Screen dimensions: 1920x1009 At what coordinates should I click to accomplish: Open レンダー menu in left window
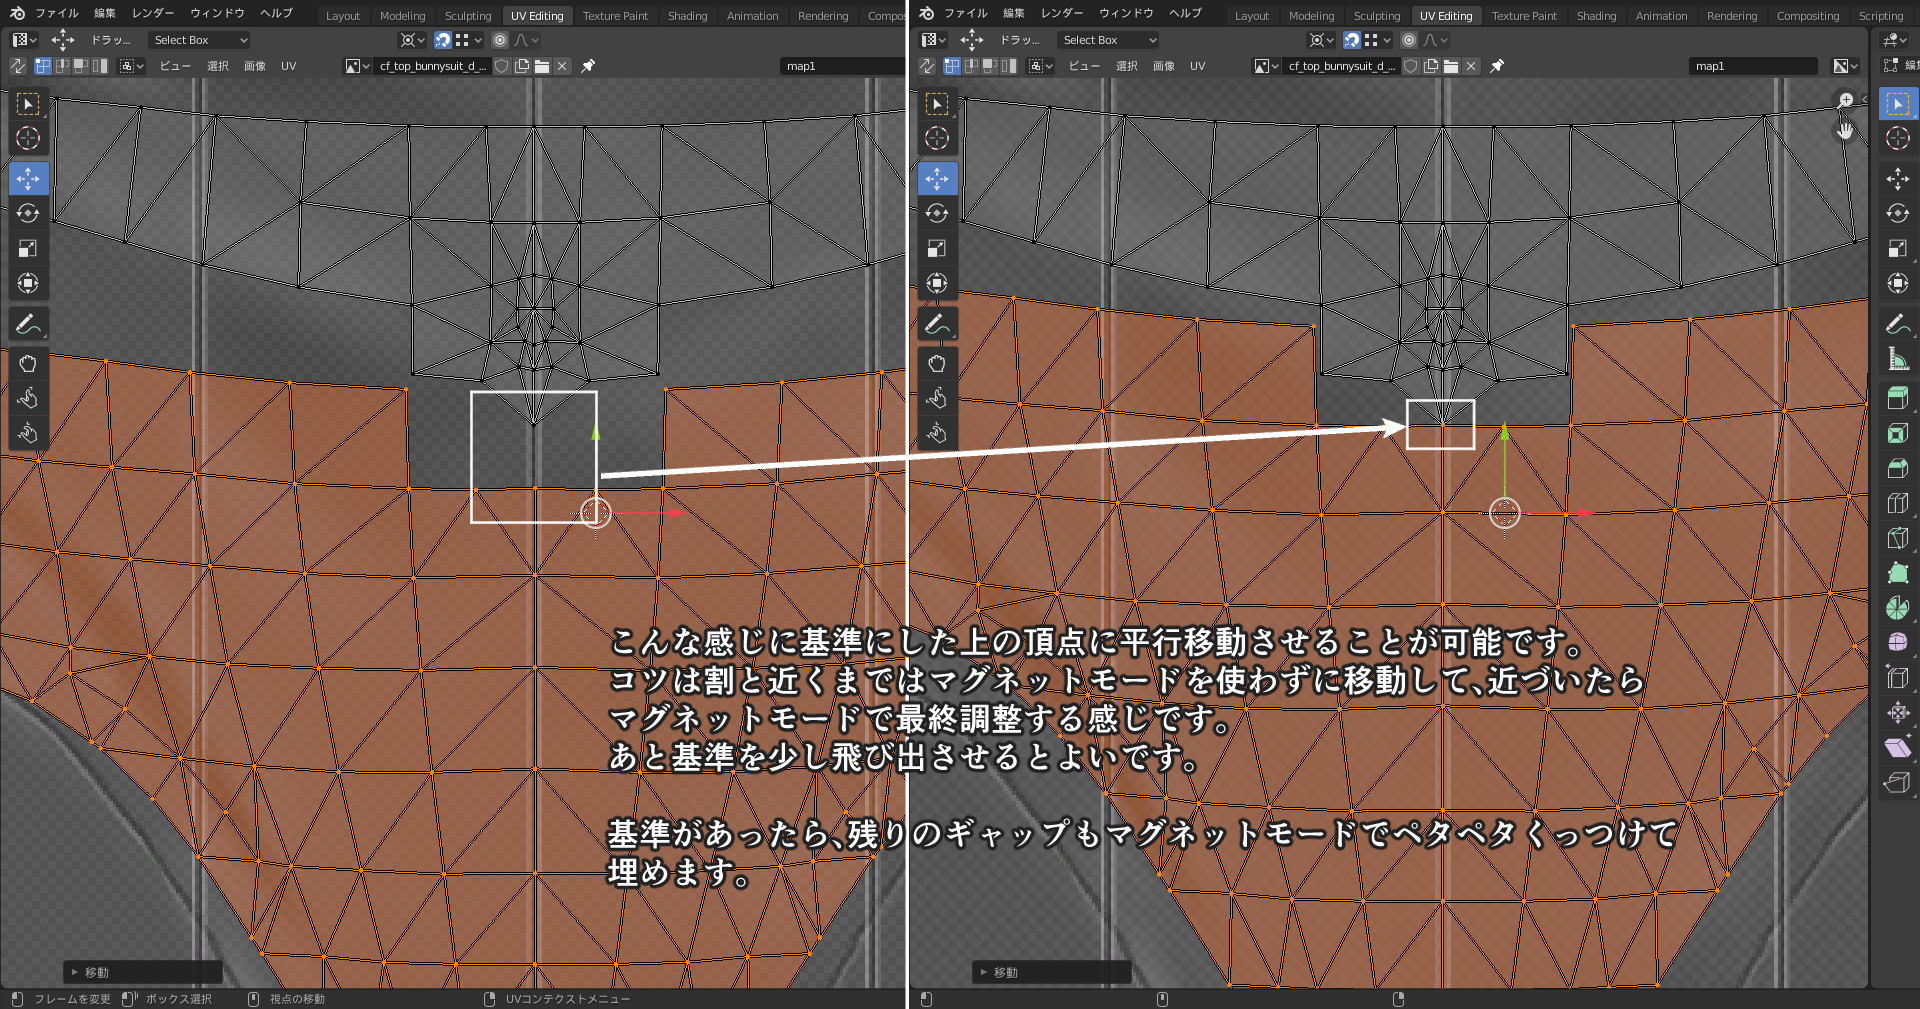tap(152, 13)
